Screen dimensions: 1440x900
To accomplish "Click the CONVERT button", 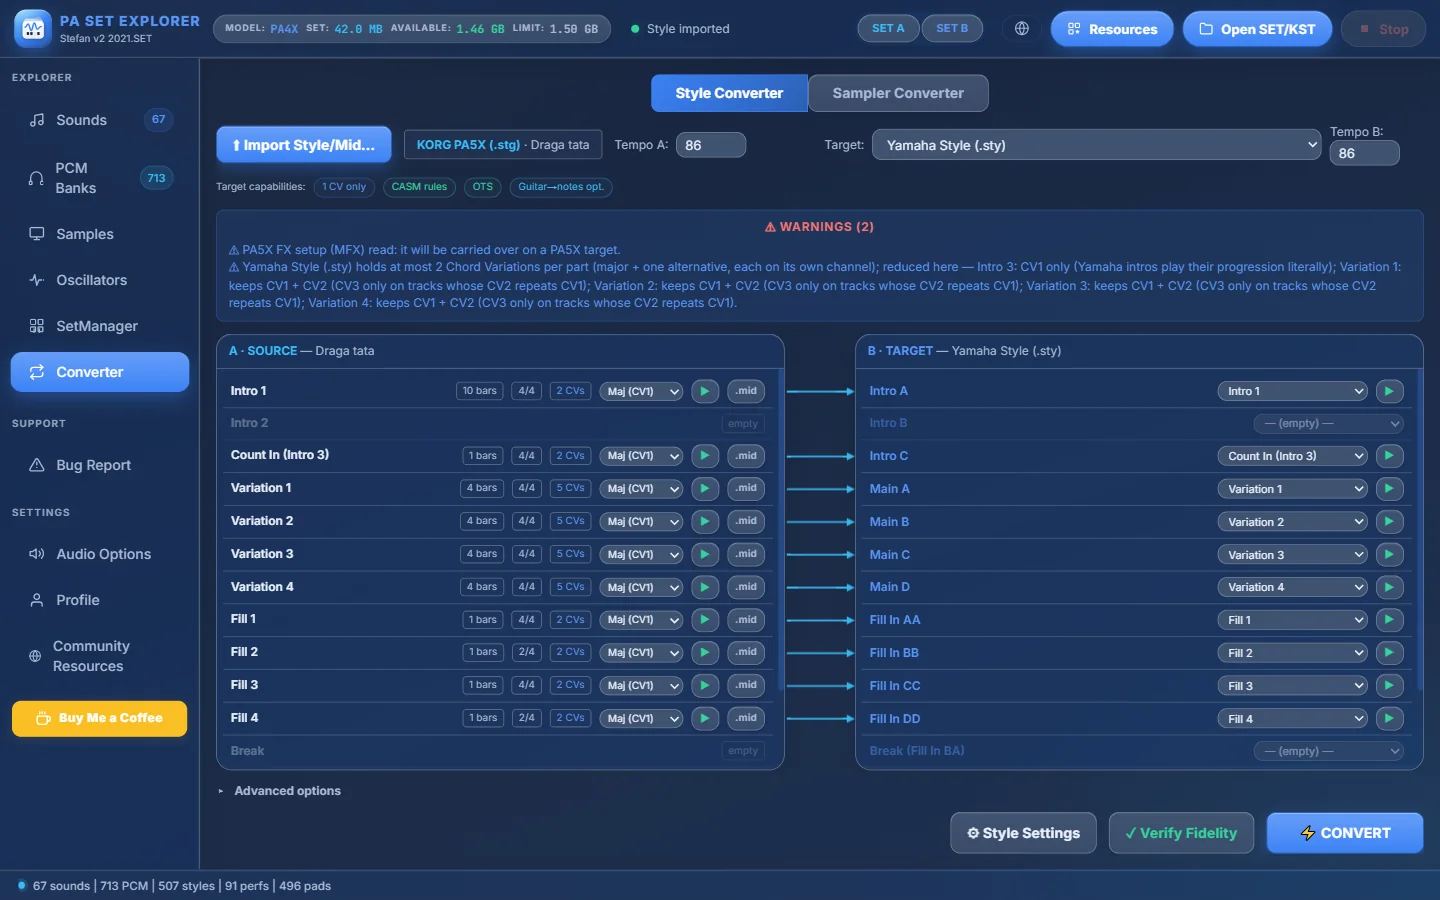I will click(x=1344, y=833).
